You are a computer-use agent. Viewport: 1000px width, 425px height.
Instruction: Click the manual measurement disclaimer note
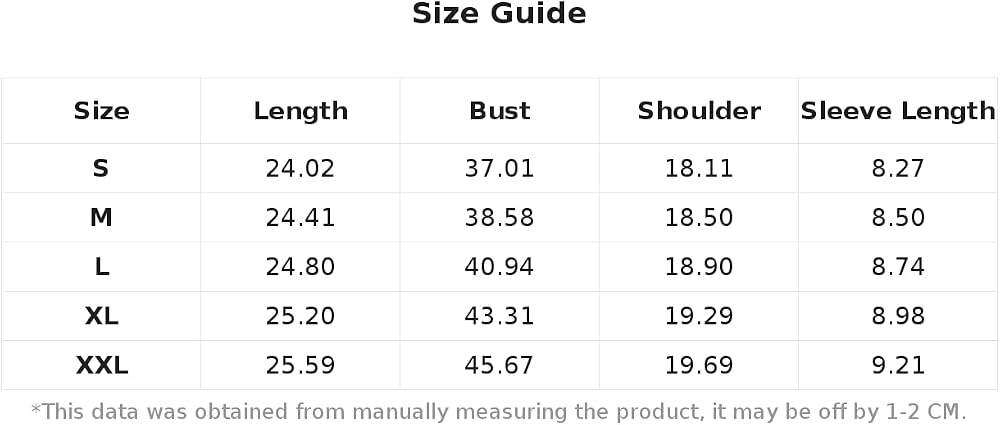tap(499, 410)
